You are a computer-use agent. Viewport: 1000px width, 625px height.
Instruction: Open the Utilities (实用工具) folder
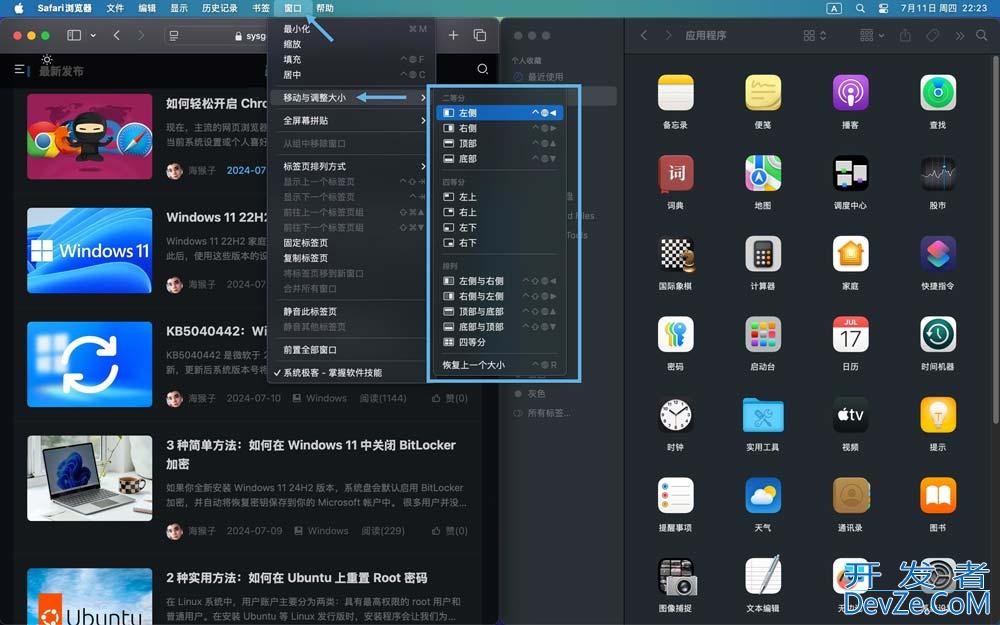coord(763,415)
